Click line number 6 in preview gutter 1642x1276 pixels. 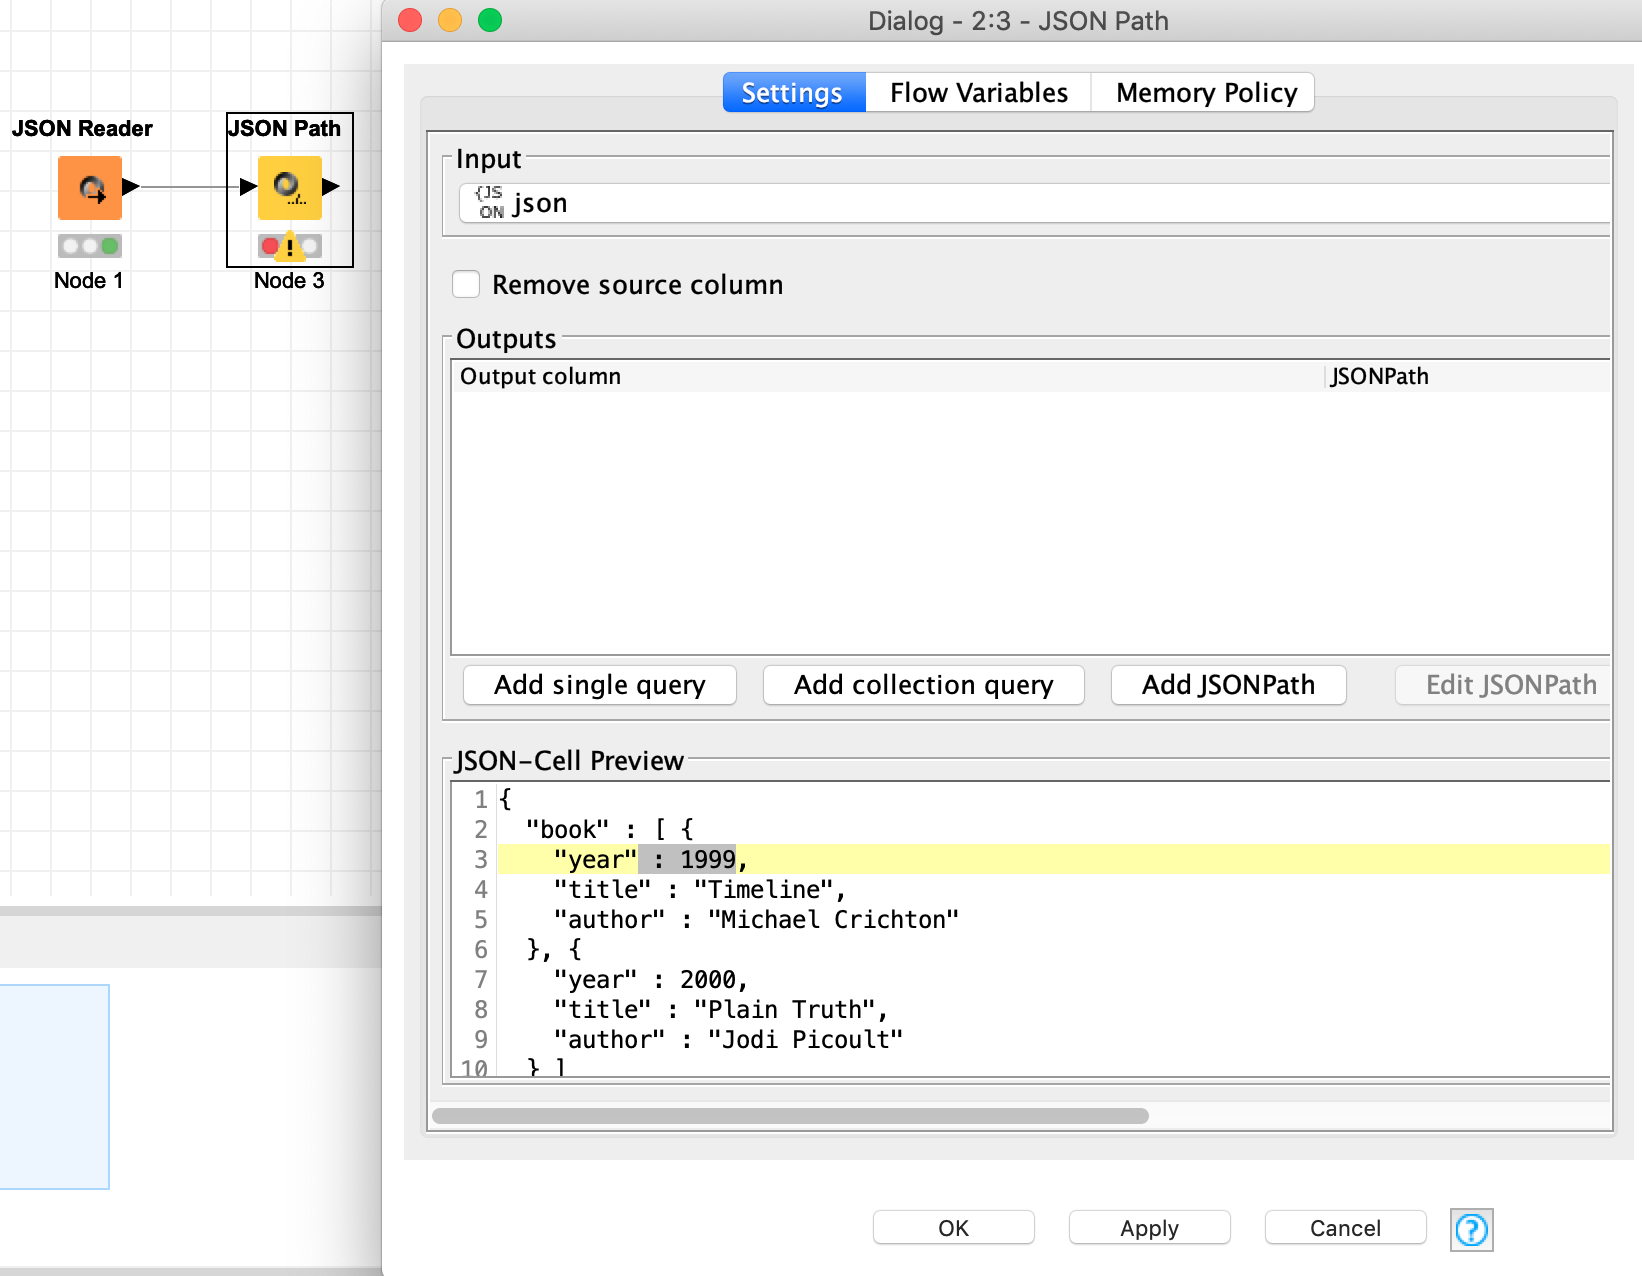(x=481, y=949)
